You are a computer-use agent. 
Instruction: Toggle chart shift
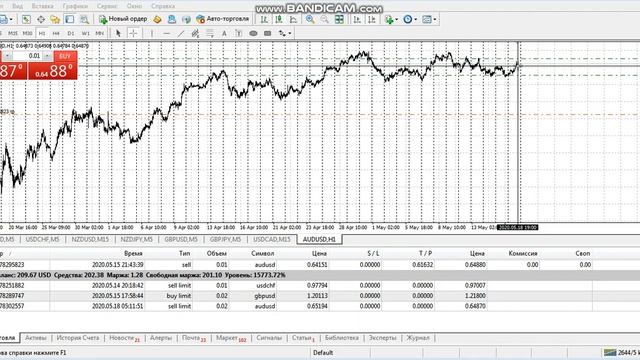click(x=372, y=19)
